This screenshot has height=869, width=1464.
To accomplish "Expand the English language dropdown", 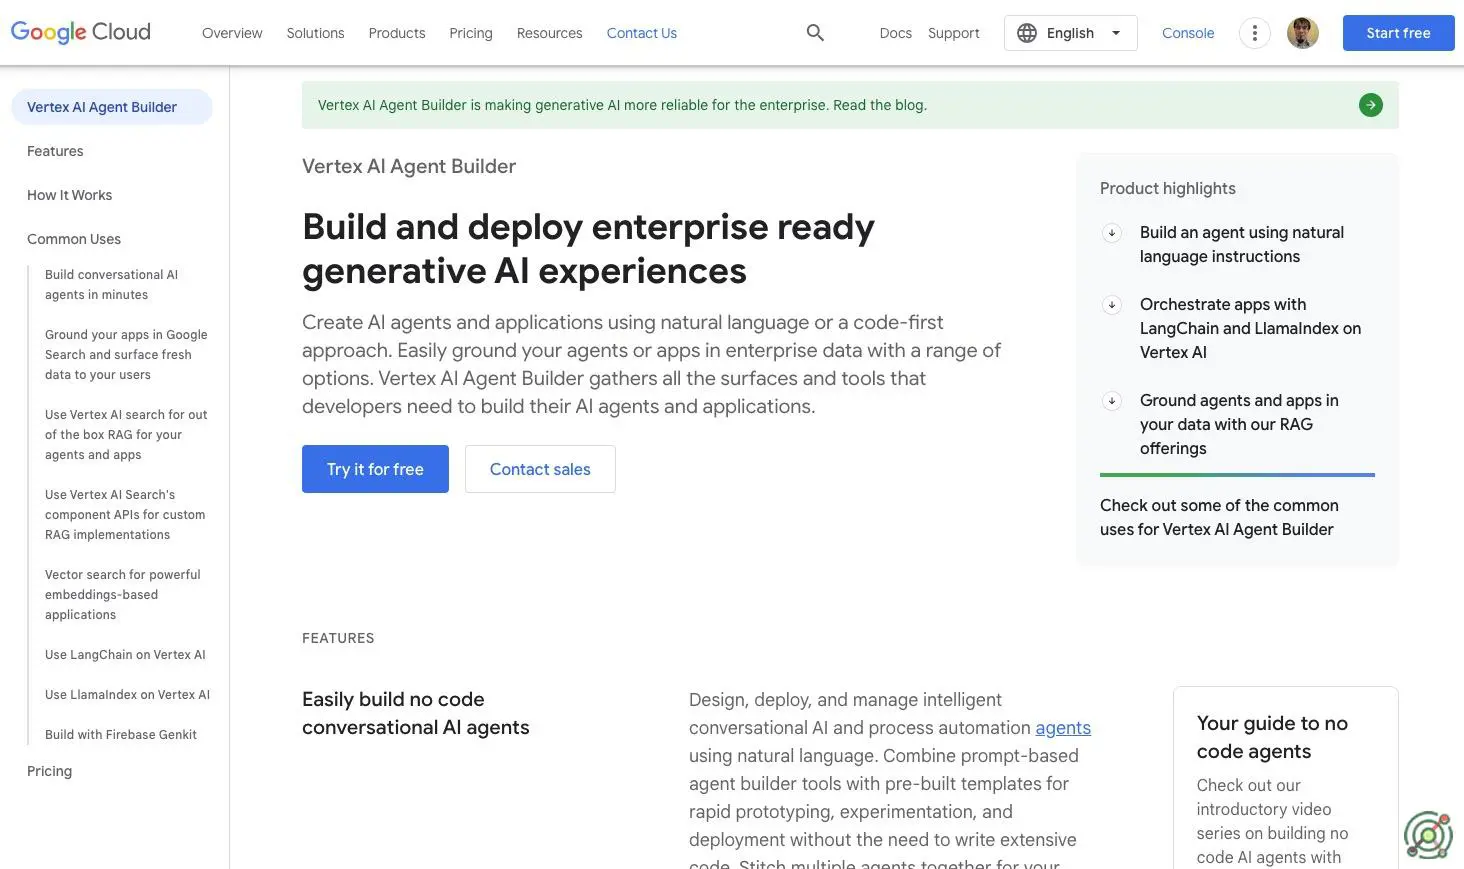I will (x=1071, y=33).
